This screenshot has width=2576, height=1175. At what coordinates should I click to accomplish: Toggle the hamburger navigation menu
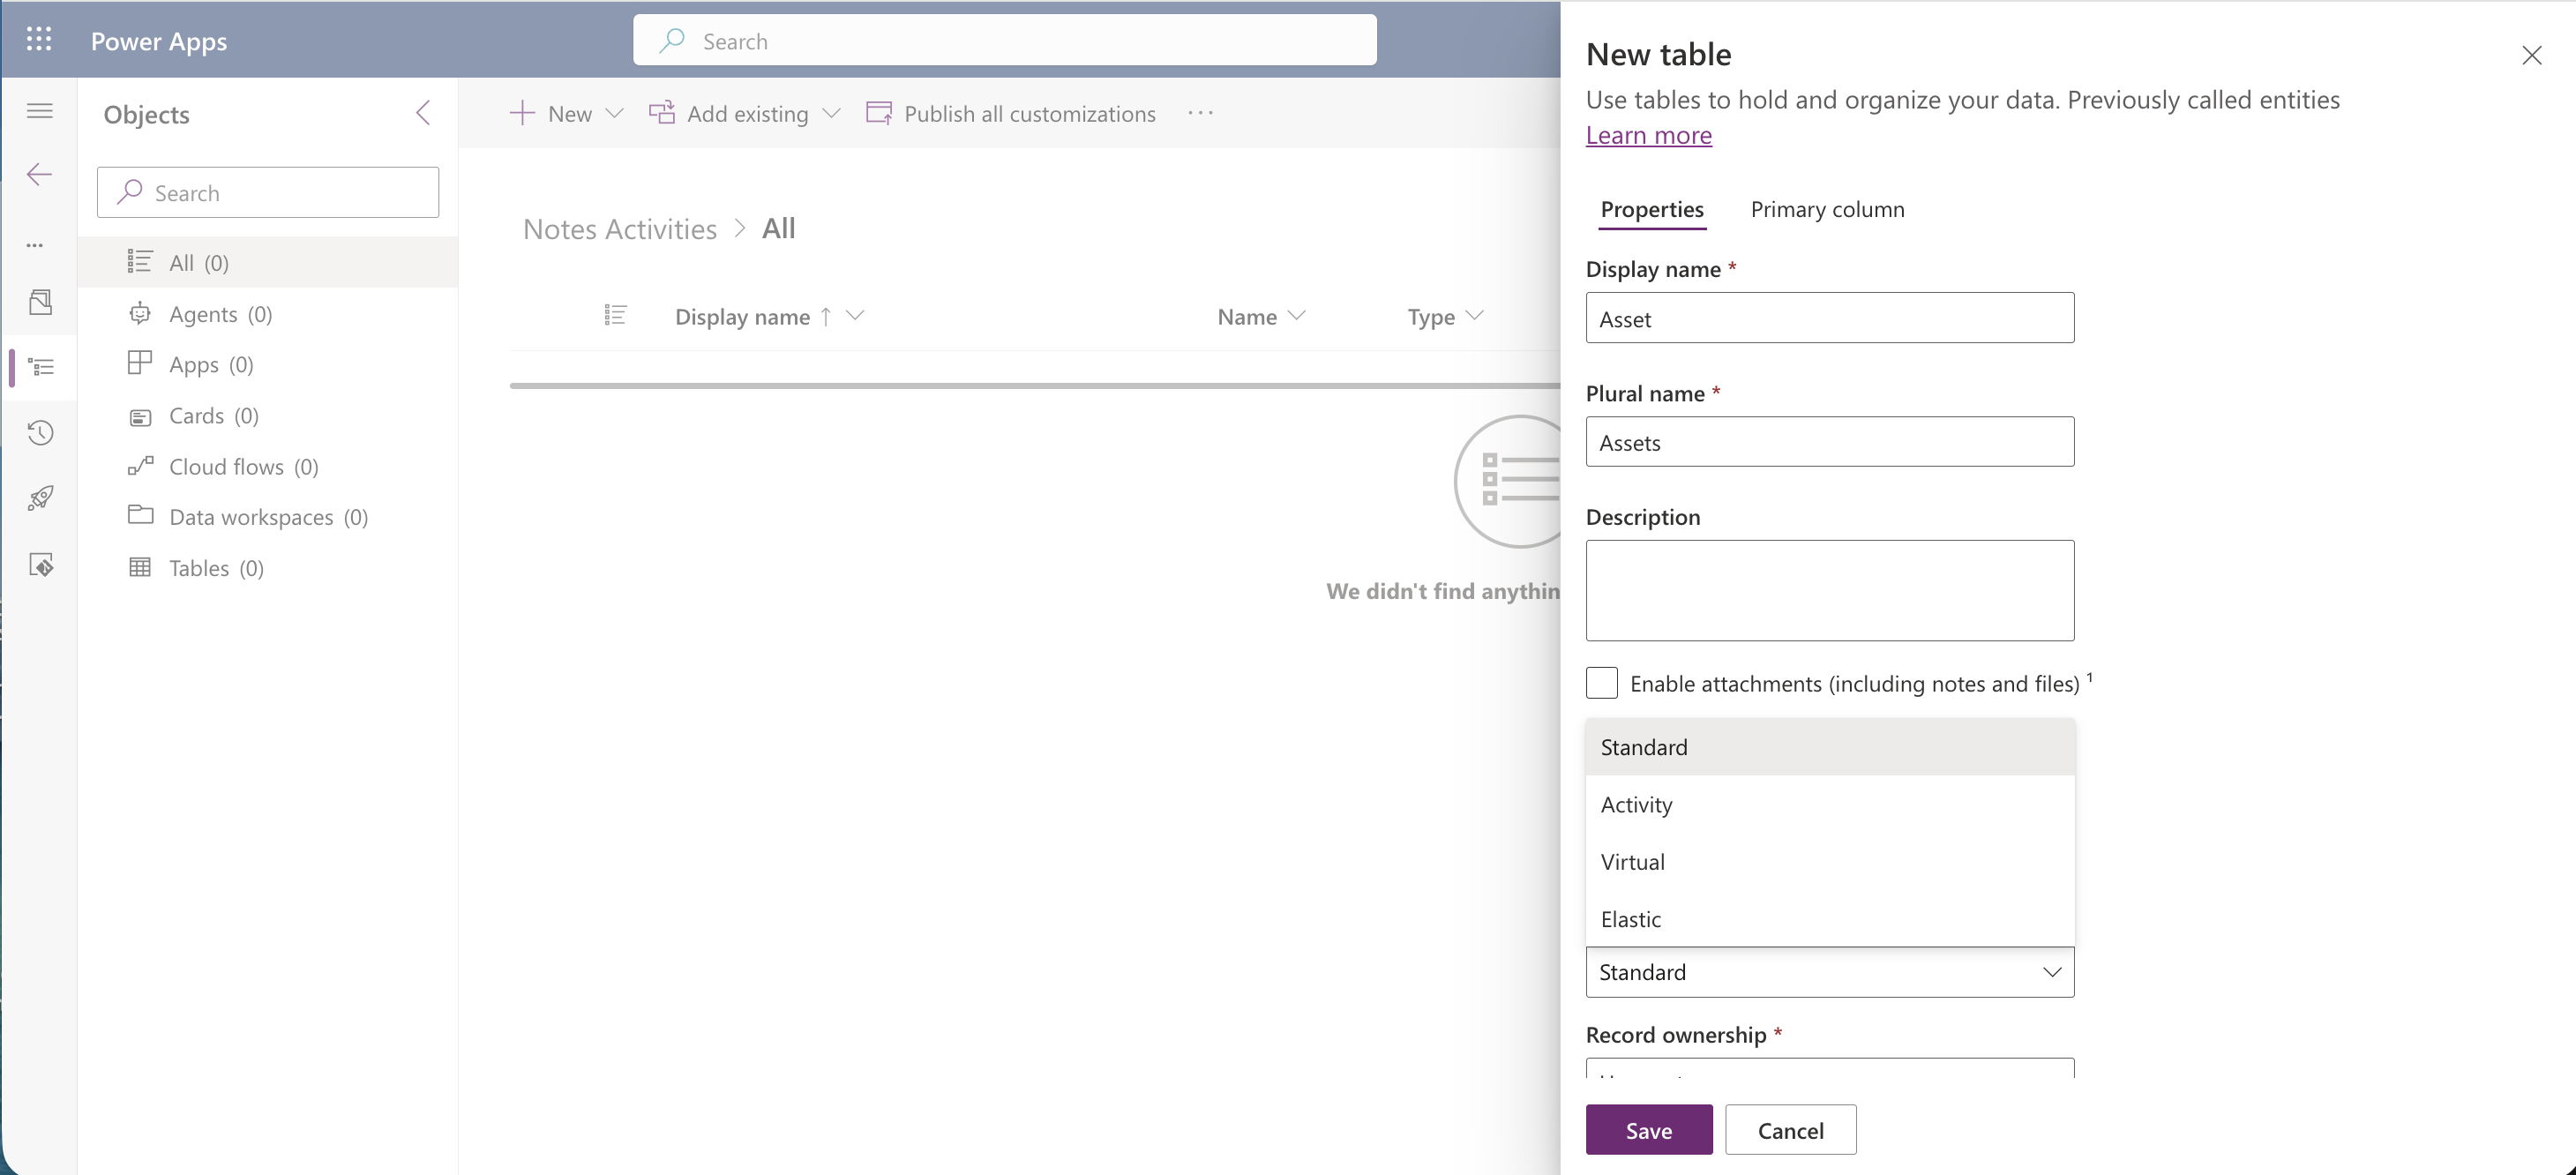click(x=40, y=111)
